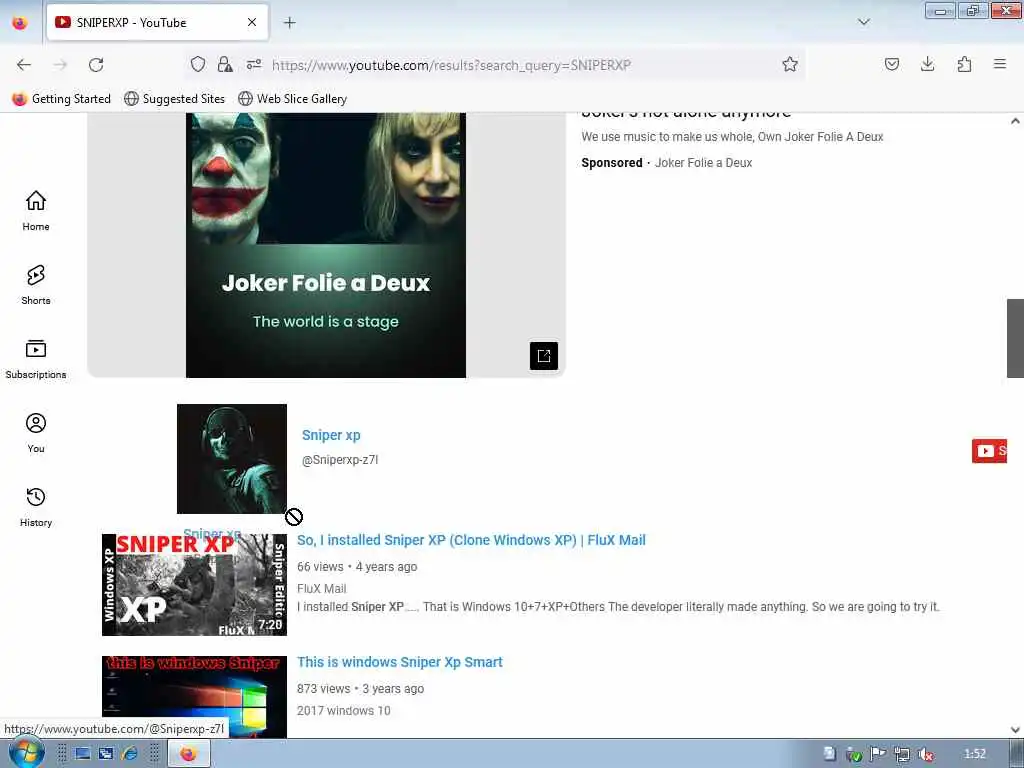This screenshot has width=1024, height=768.
Task: Open Web Slice Gallery bookmark
Action: point(293,99)
